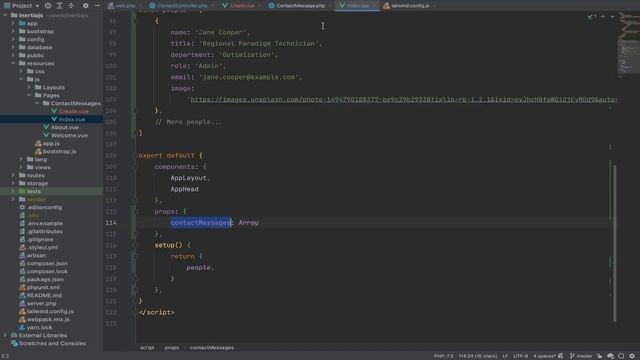The image size is (640, 360).
Task: Click 'props' breadcrumb
Action: [x=172, y=348]
